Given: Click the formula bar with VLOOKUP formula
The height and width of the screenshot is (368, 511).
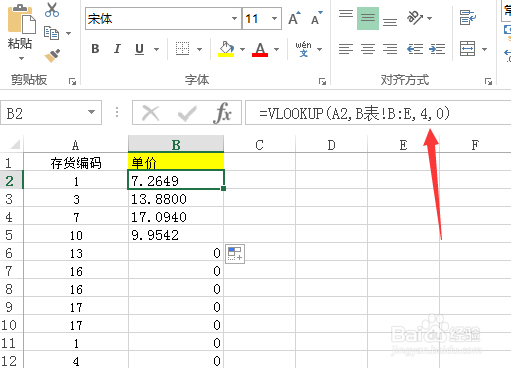Looking at the screenshot, I should click(x=378, y=113).
